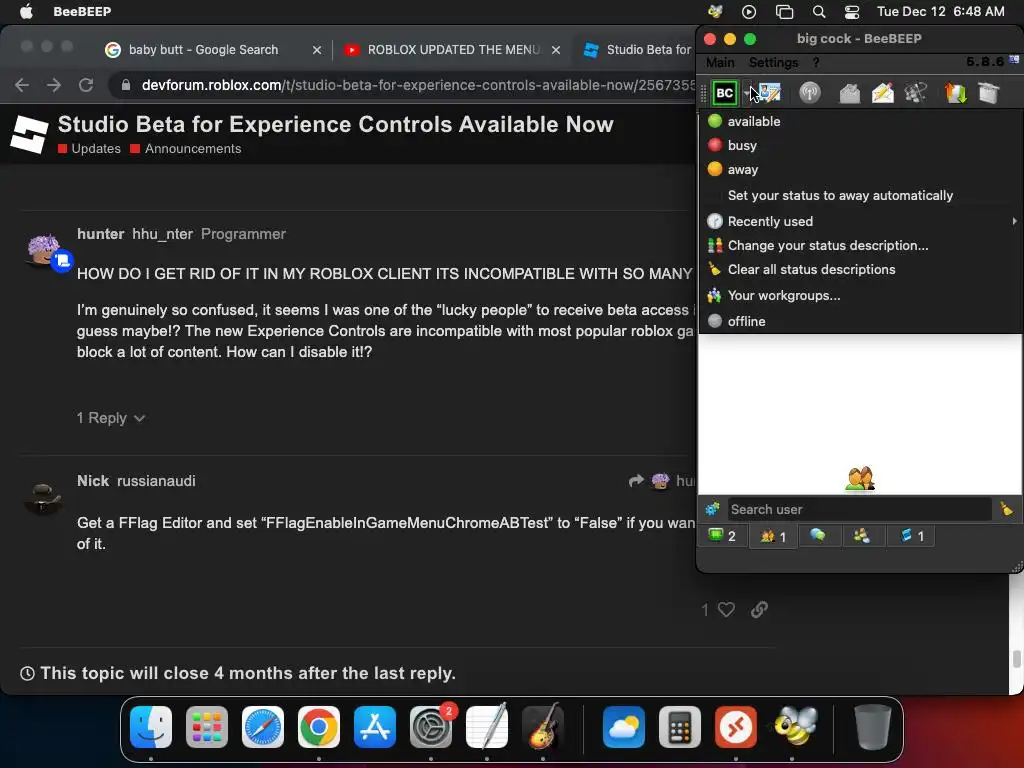Open the Settings menu in BeeBEEP

coord(773,62)
